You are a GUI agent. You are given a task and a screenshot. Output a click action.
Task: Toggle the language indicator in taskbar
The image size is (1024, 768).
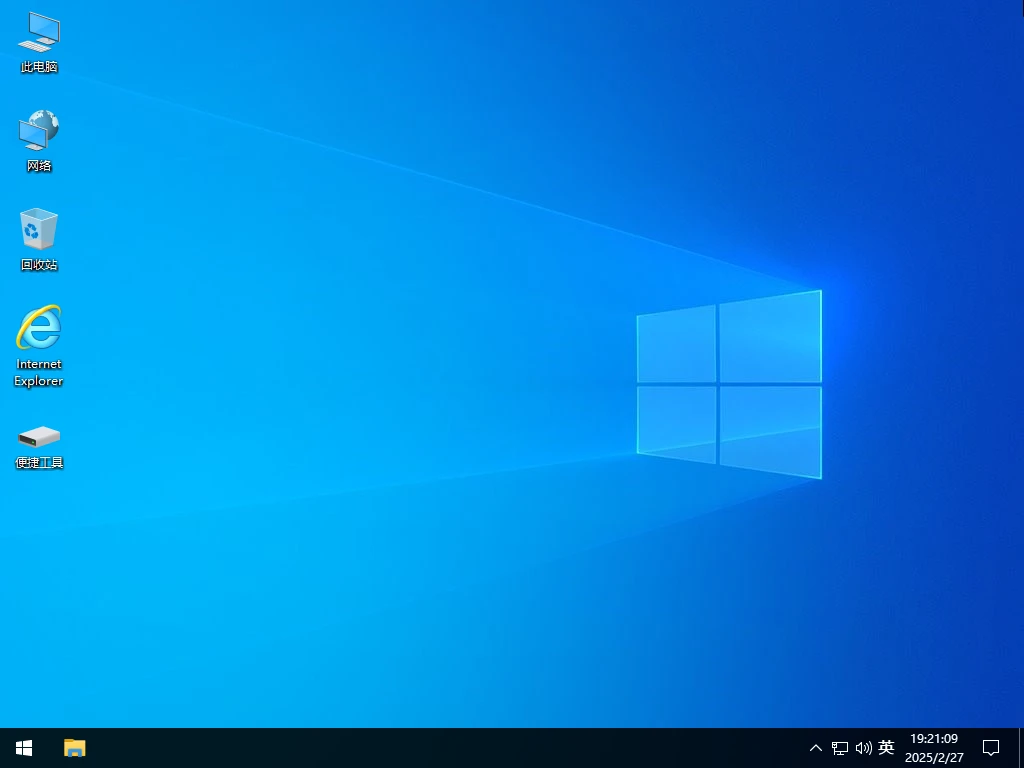(x=886, y=747)
